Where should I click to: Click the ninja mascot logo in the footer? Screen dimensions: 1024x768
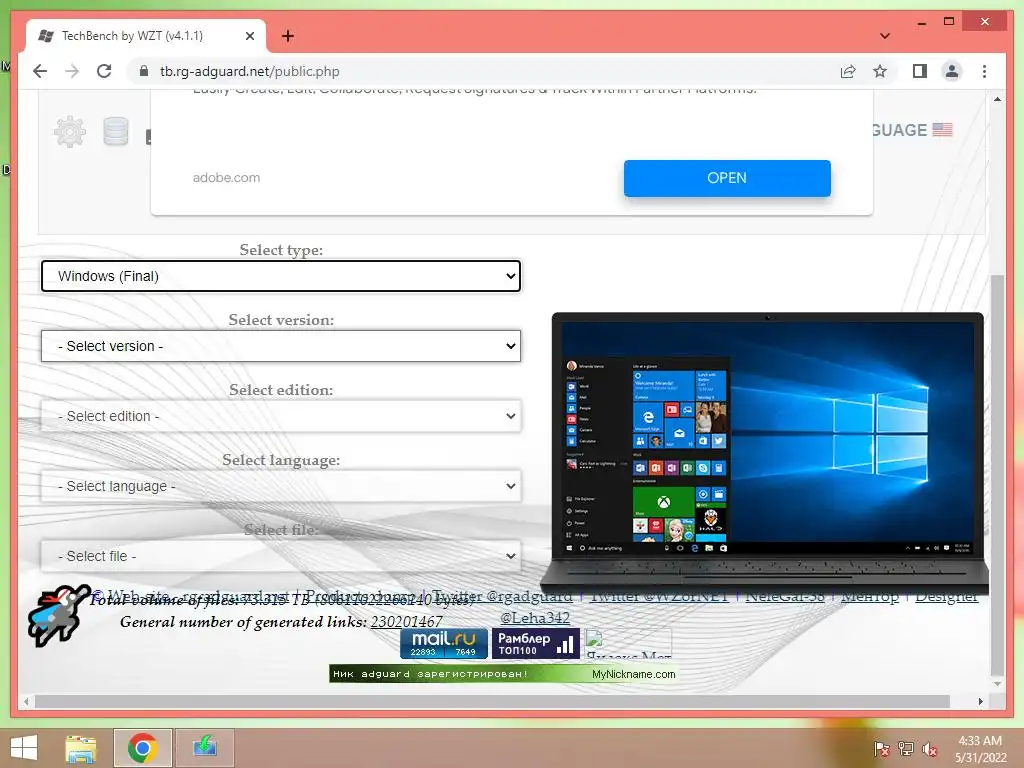point(57,615)
